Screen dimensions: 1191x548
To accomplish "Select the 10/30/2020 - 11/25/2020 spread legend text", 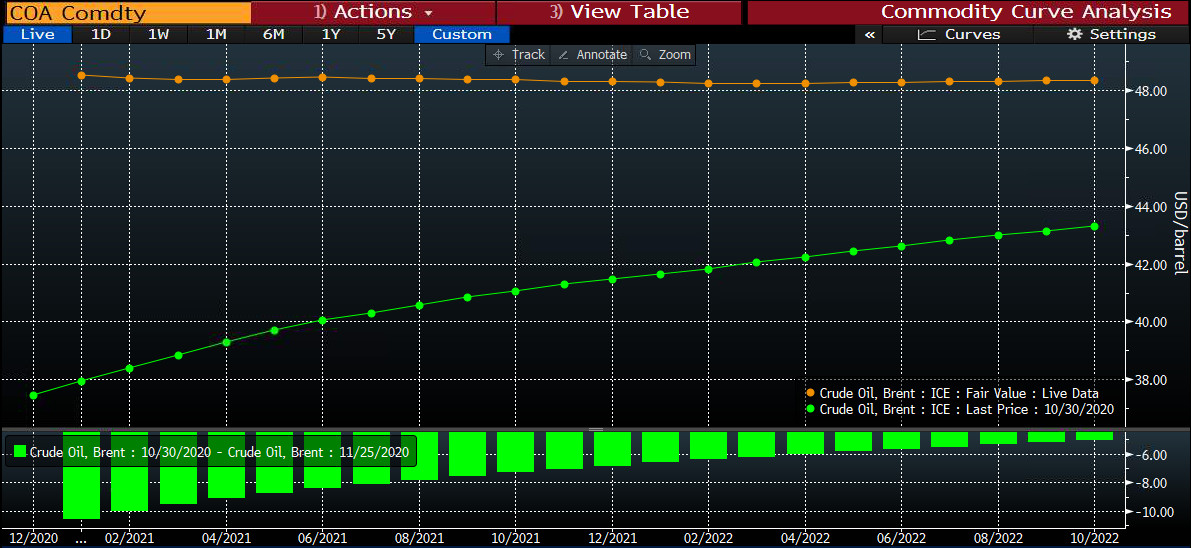I will point(220,451).
